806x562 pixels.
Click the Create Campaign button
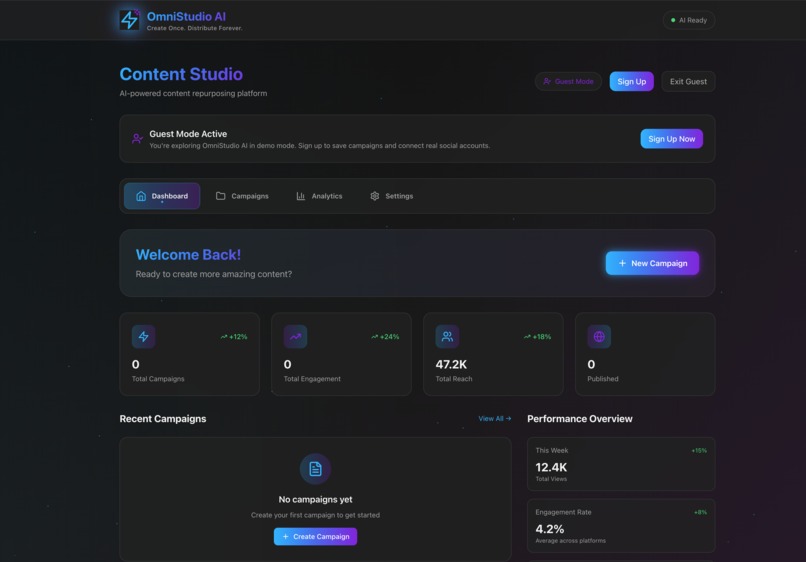(x=315, y=536)
